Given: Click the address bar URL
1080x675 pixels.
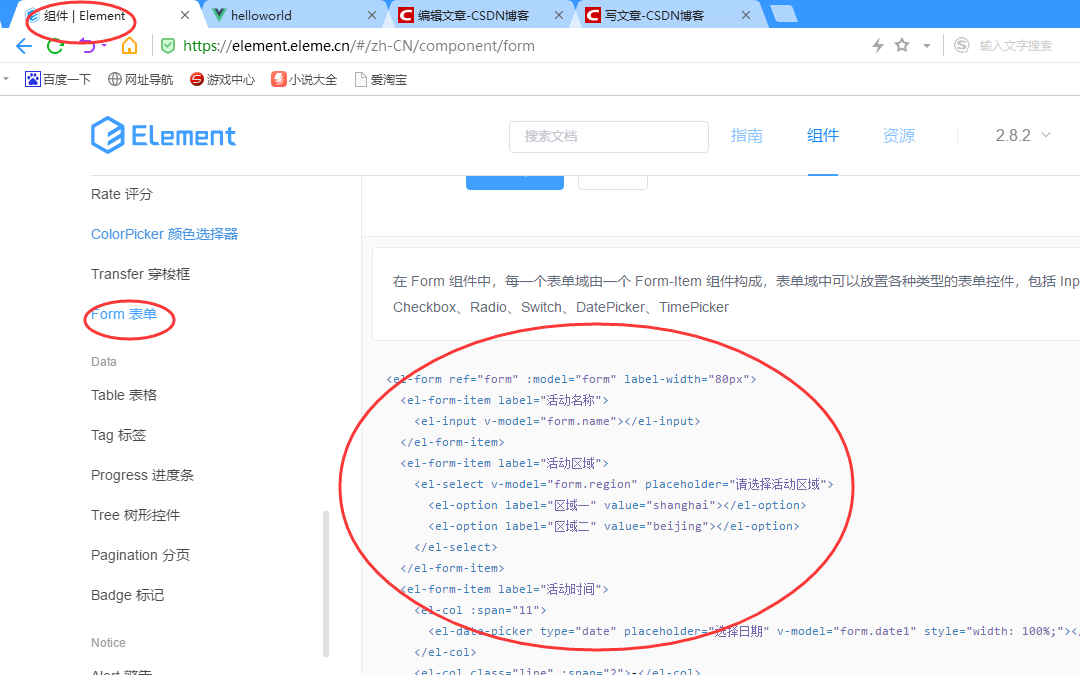Looking at the screenshot, I should pos(359,46).
